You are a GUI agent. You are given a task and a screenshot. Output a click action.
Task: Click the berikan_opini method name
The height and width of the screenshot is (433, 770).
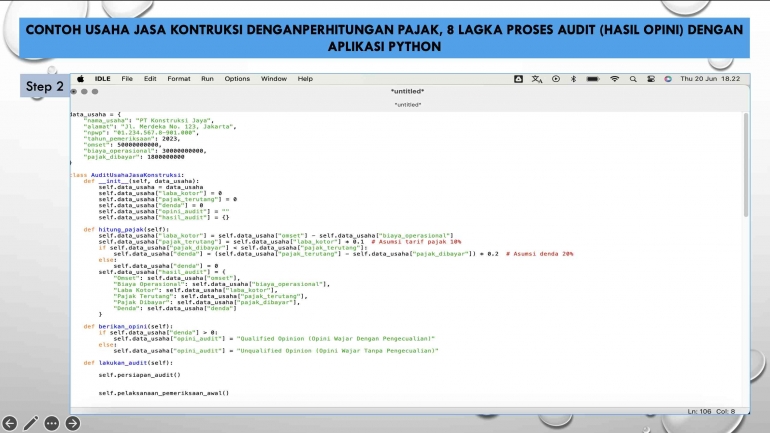[122, 326]
